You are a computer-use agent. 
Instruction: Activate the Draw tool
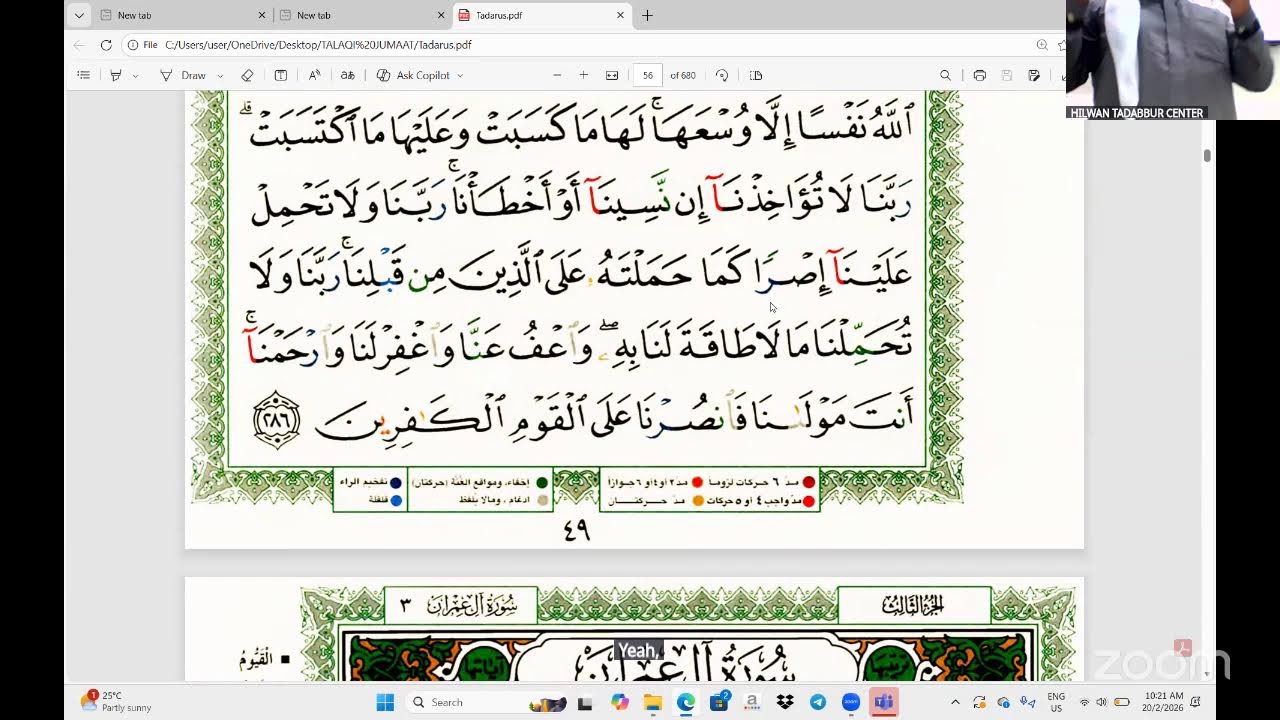tap(183, 75)
